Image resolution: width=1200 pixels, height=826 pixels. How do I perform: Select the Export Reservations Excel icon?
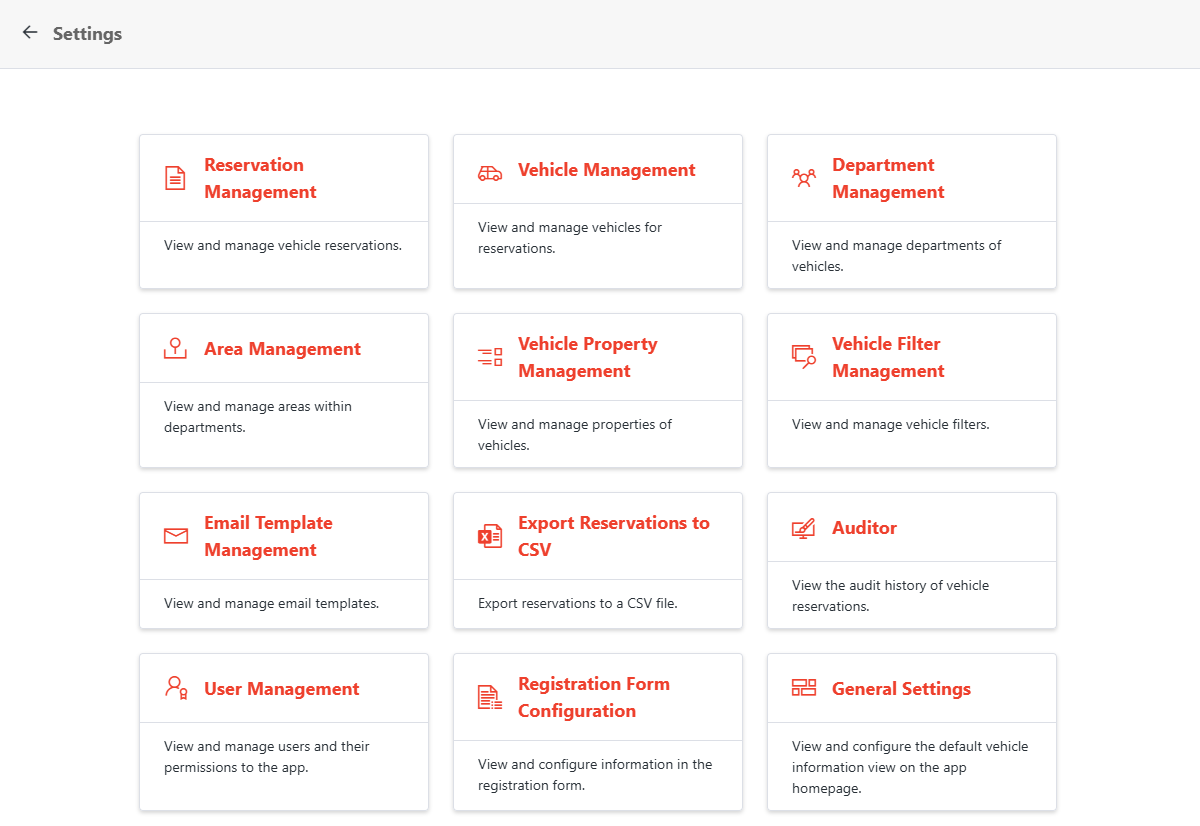point(489,535)
